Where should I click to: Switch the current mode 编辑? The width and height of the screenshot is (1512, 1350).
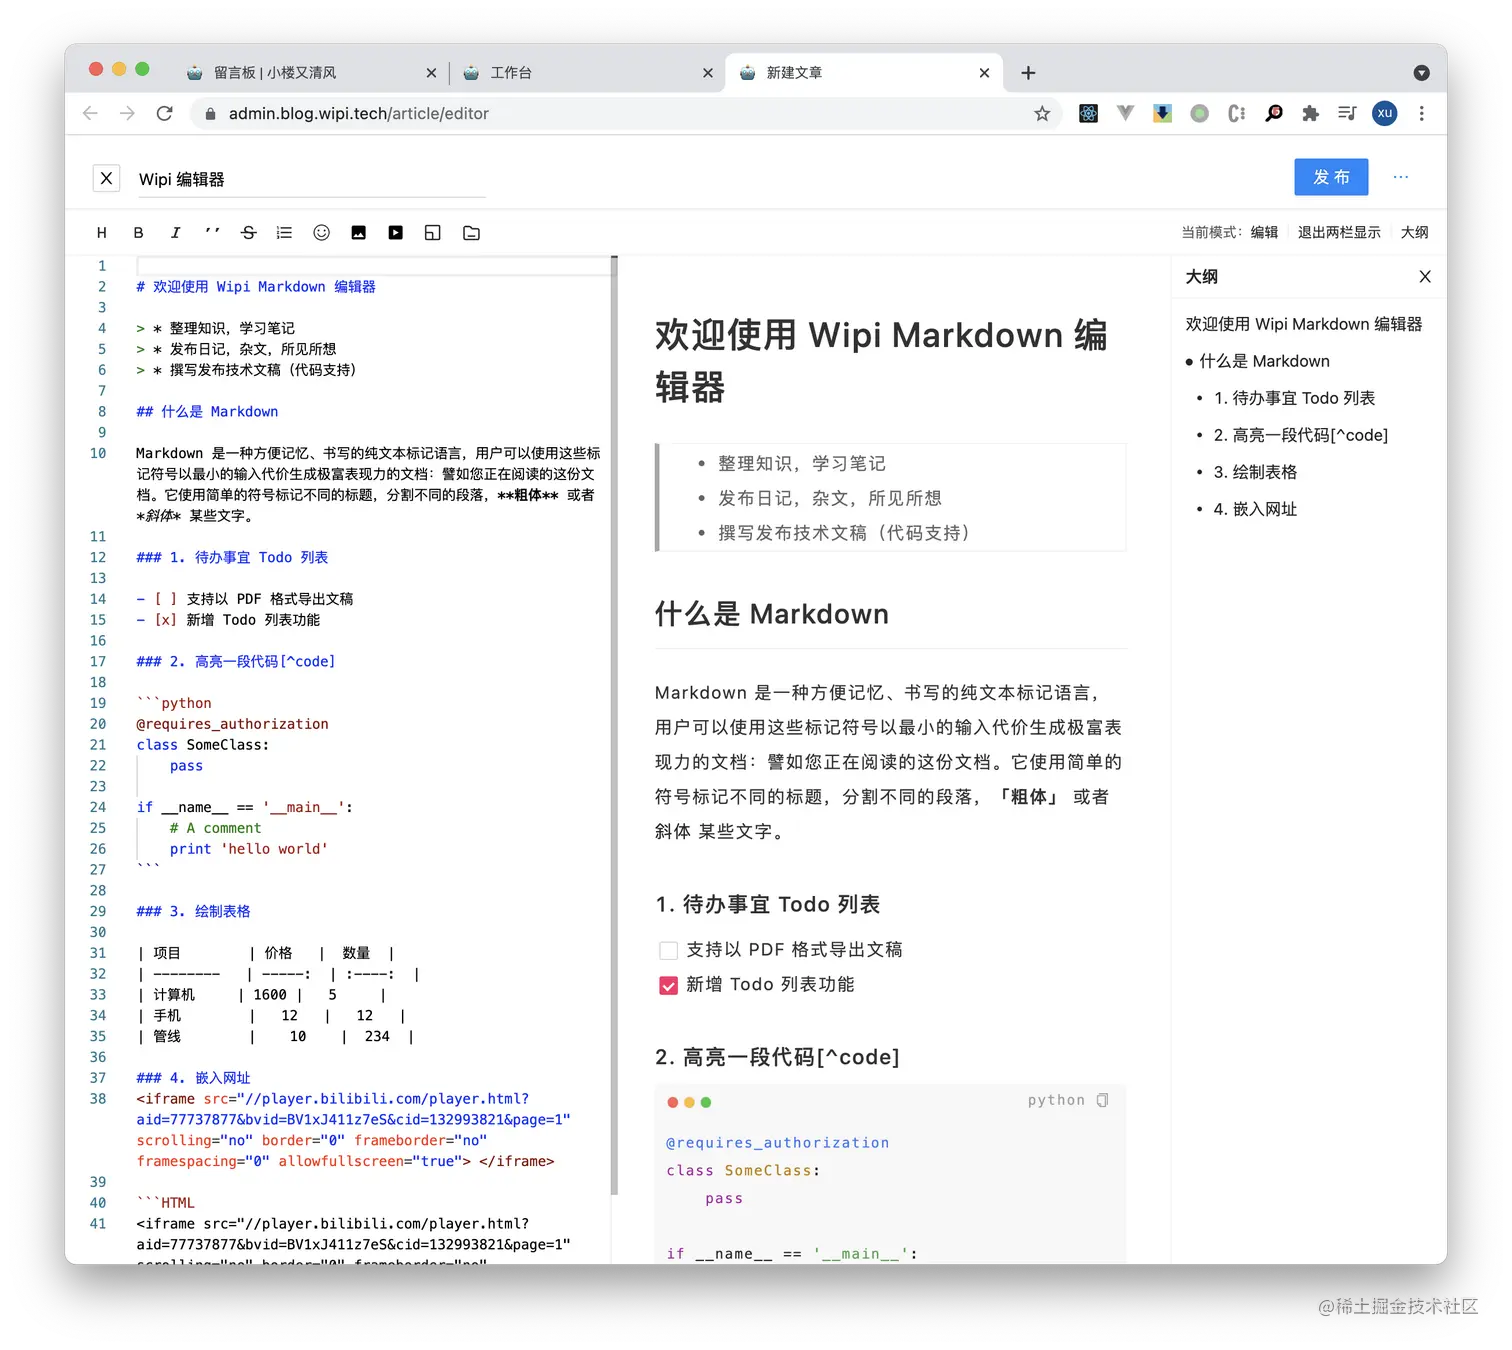1264,232
